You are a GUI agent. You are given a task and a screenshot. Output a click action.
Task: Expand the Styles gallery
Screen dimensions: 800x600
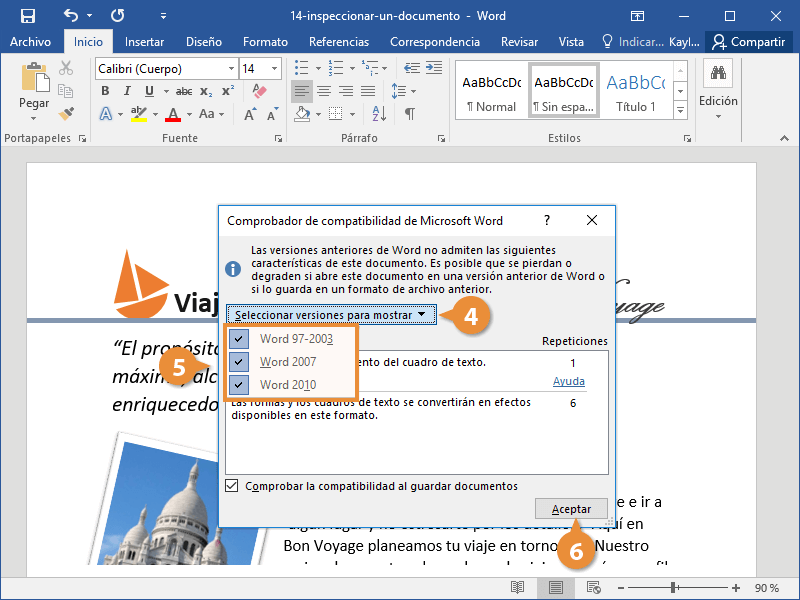681,110
